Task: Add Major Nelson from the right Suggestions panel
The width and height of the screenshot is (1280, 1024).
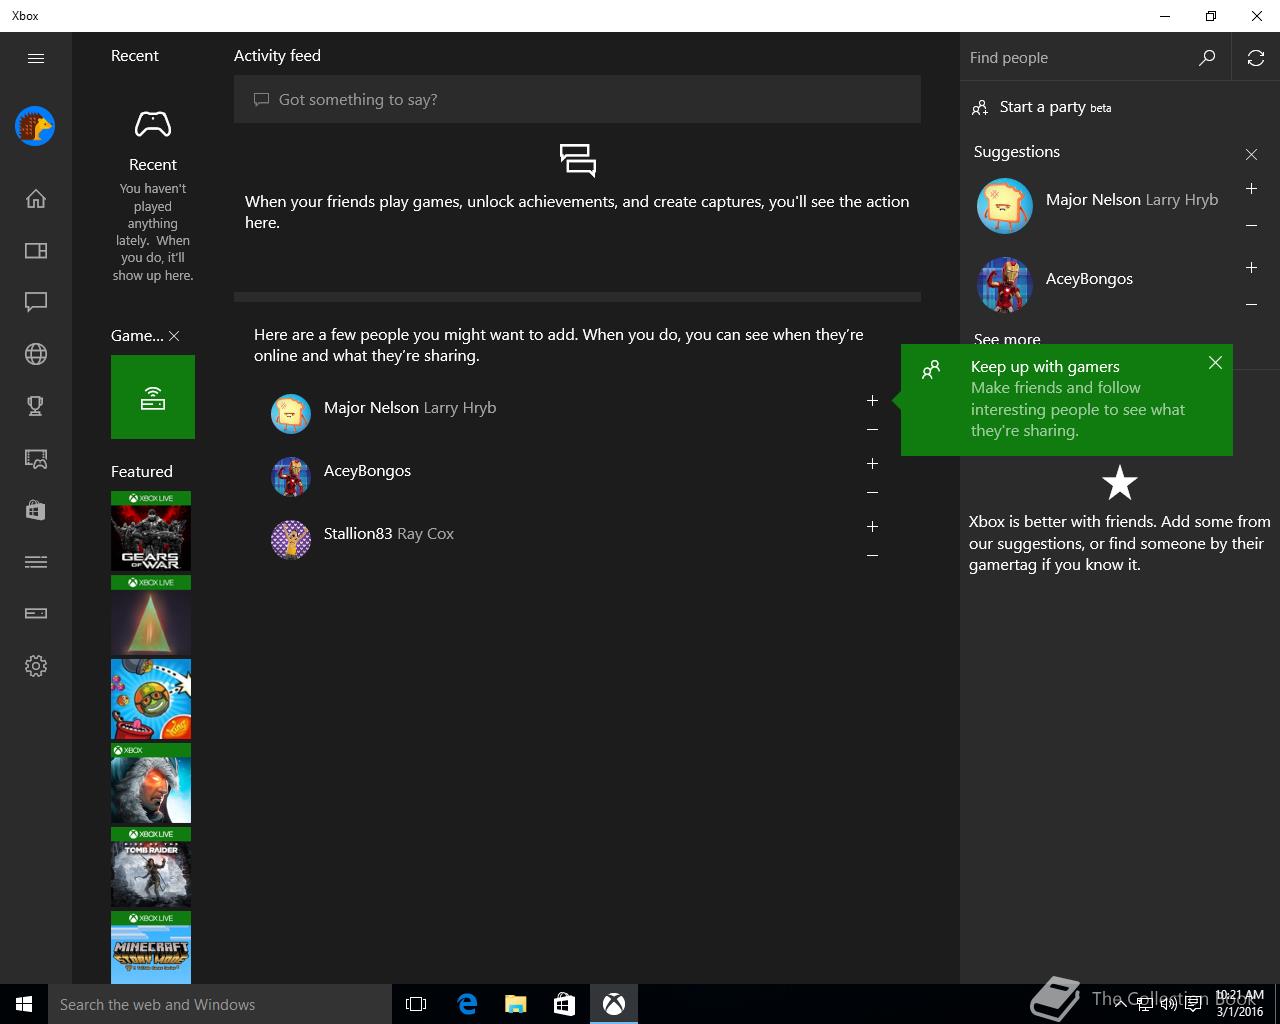Action: tap(1251, 188)
